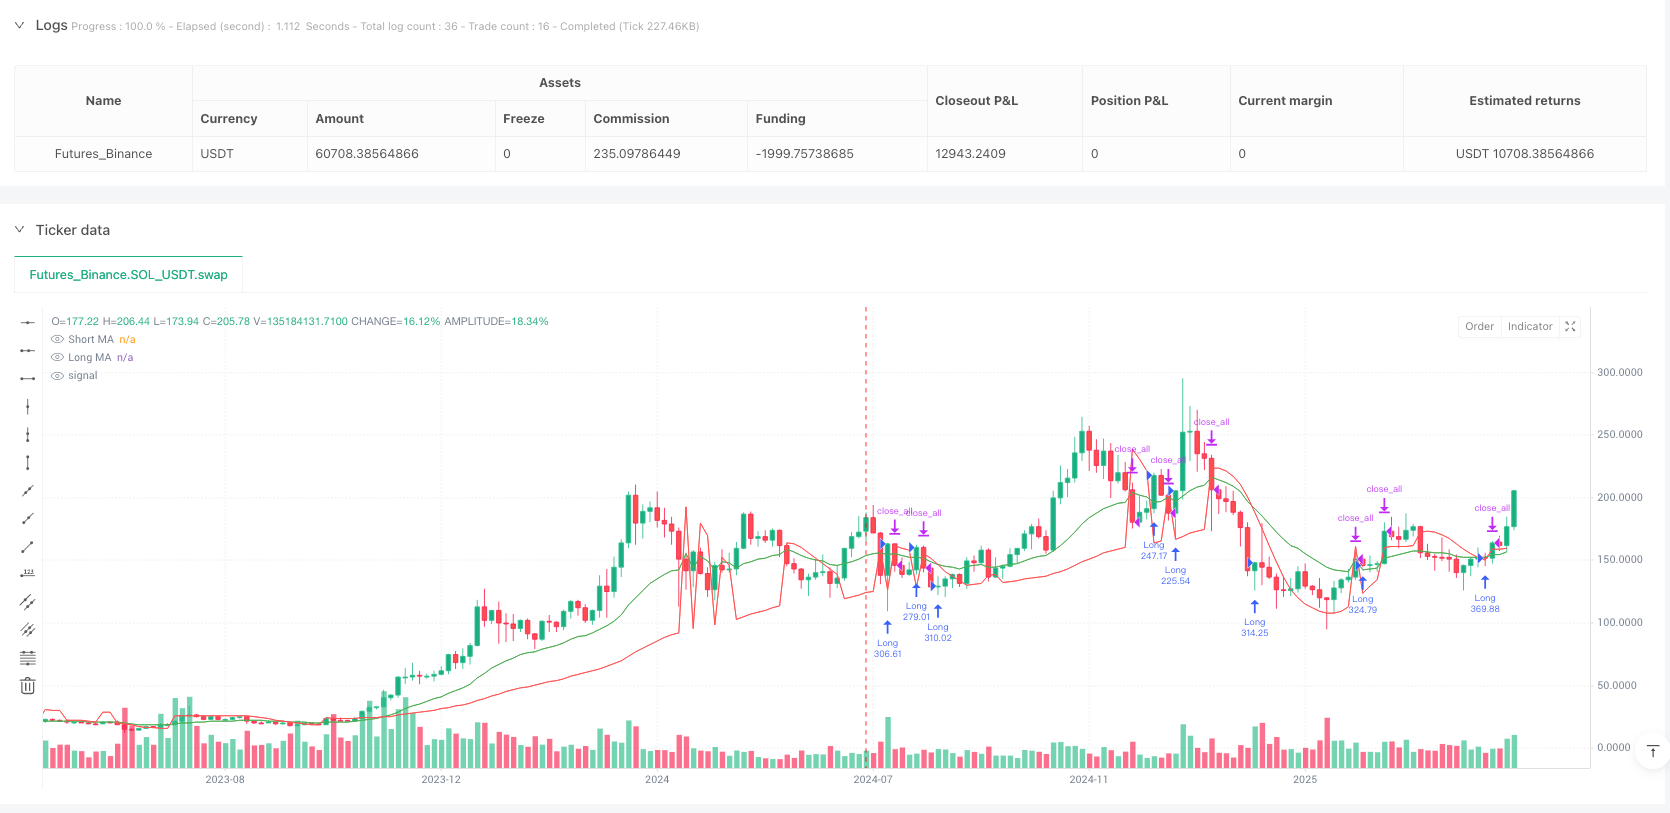This screenshot has width=1670, height=813.
Task: Click the Long 369.88 trade marker
Action: (1485, 582)
